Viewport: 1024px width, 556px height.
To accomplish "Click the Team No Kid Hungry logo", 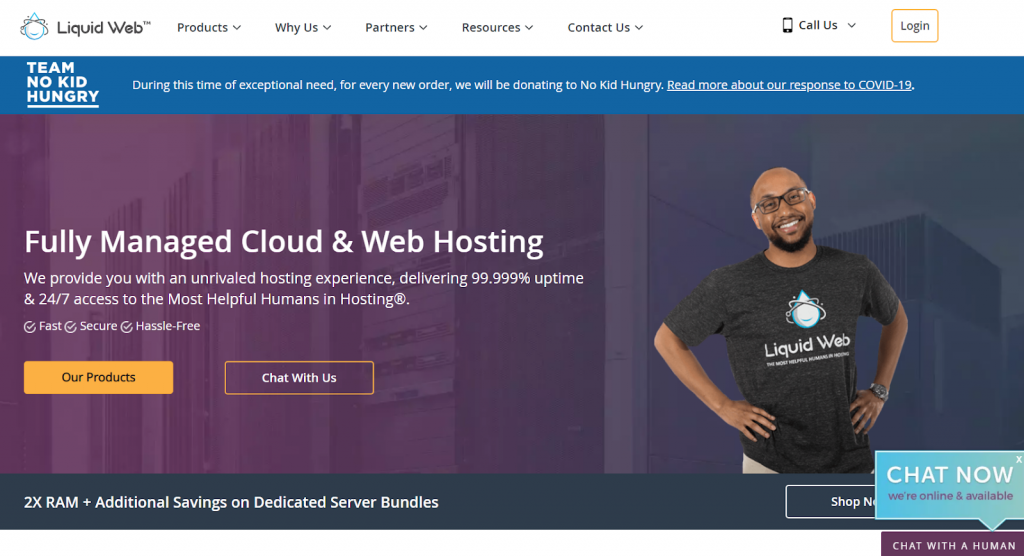I will click(63, 84).
